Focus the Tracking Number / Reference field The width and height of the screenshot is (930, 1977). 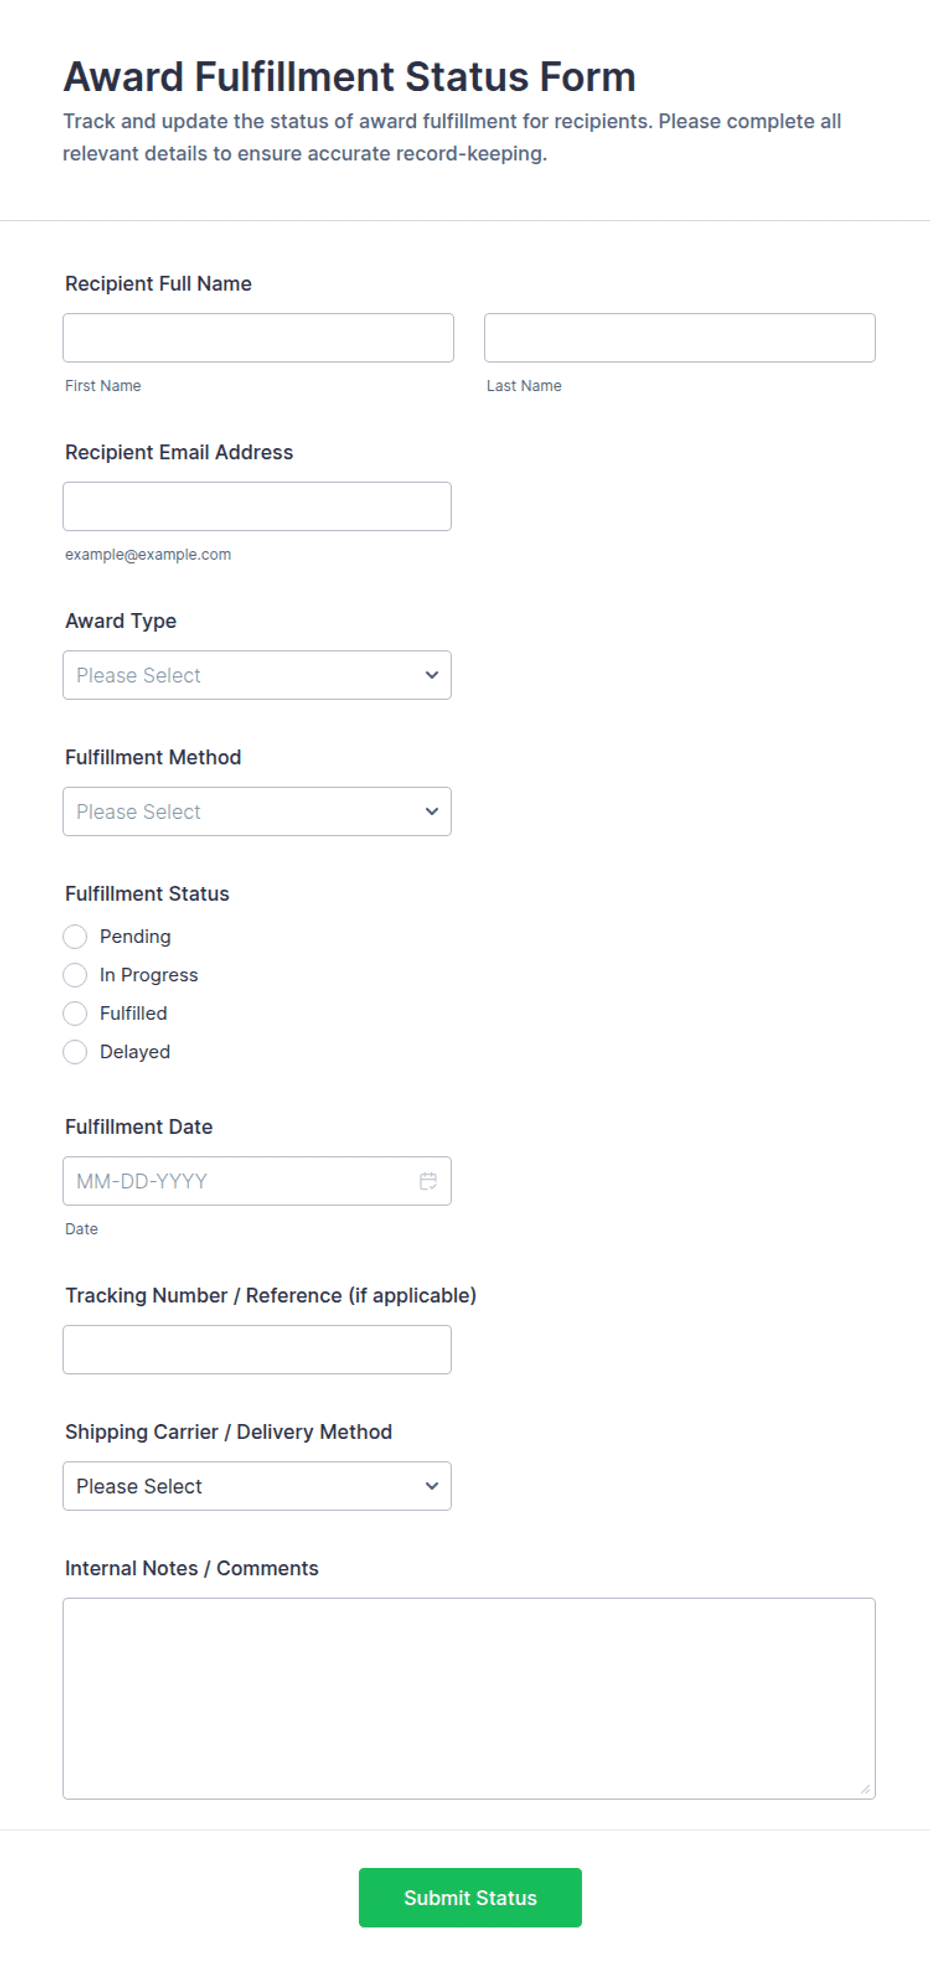(257, 1350)
